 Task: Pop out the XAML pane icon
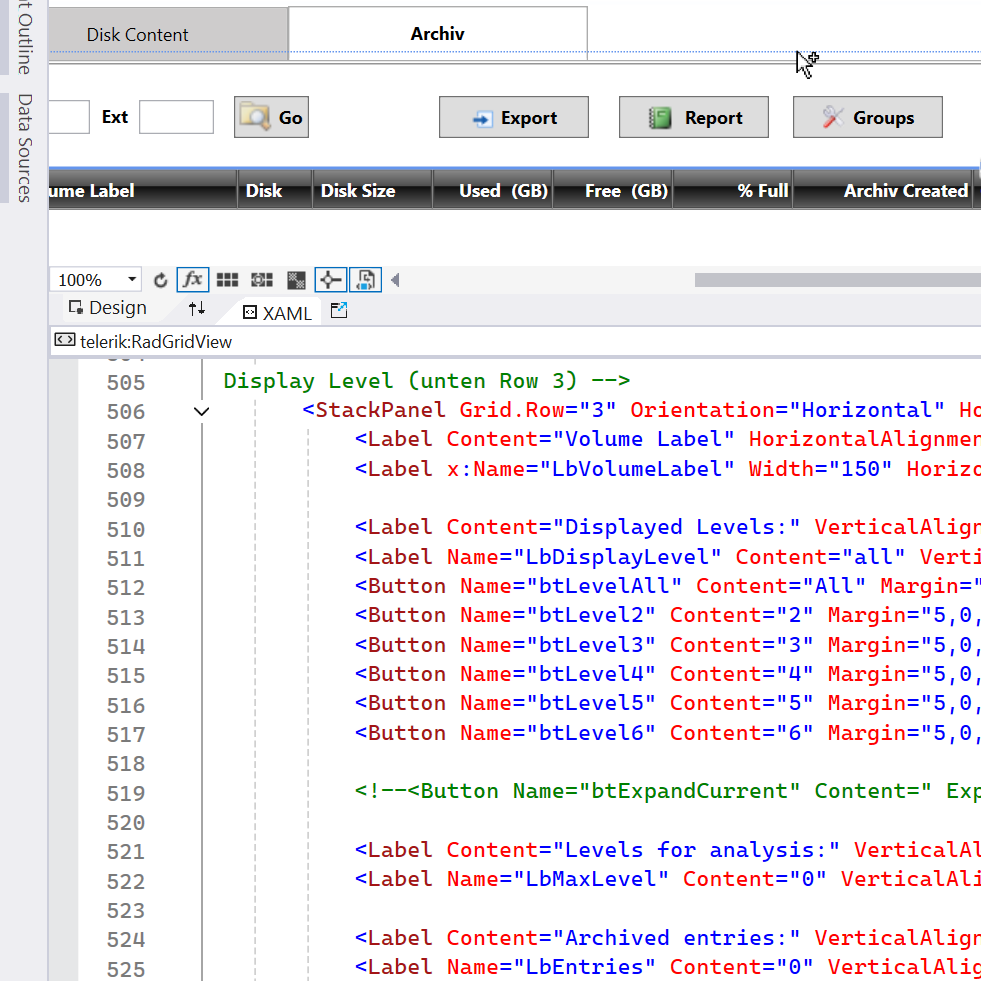click(x=338, y=310)
